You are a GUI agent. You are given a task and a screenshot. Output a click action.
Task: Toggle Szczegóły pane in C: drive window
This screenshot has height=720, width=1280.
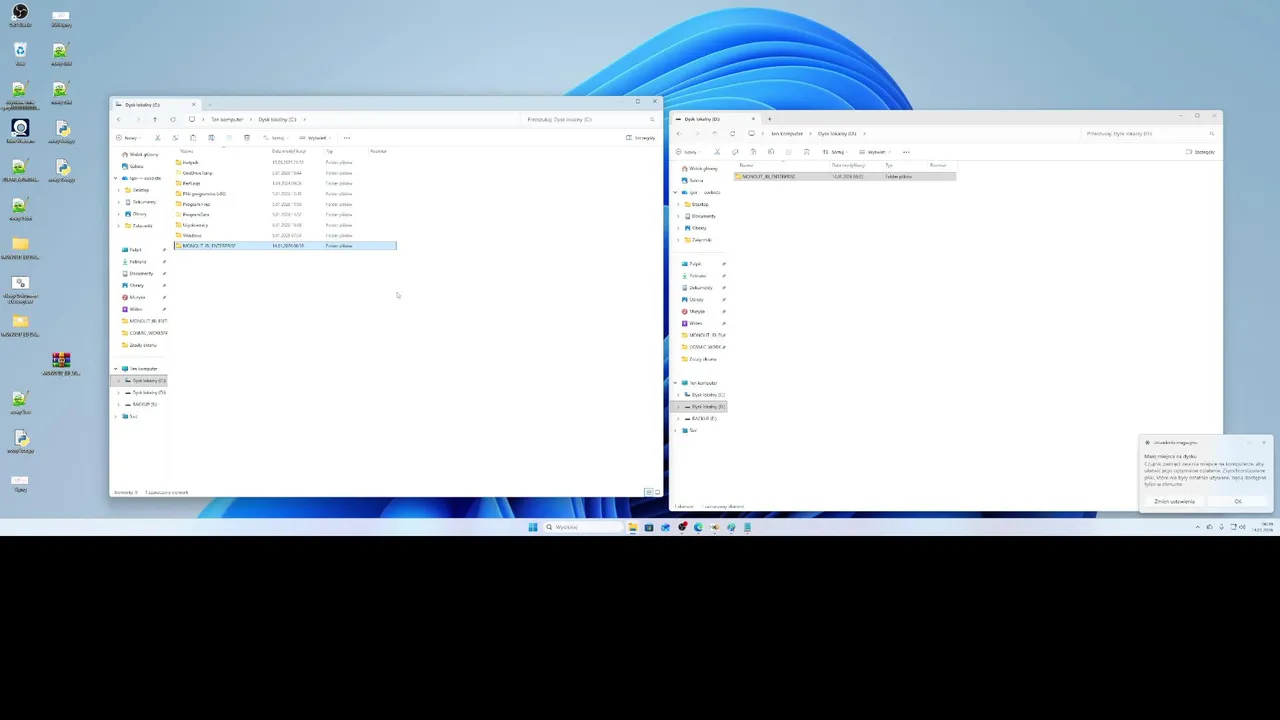pyautogui.click(x=641, y=138)
